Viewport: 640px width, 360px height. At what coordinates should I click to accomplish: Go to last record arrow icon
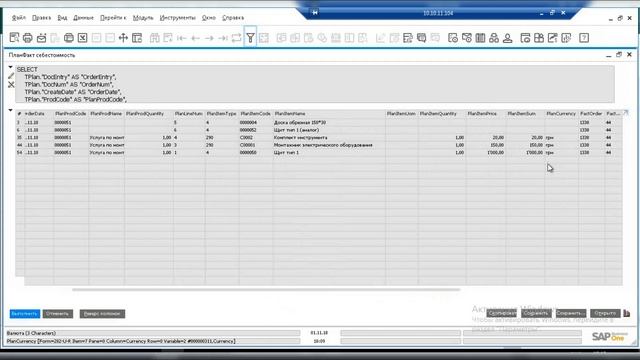pos(223,38)
